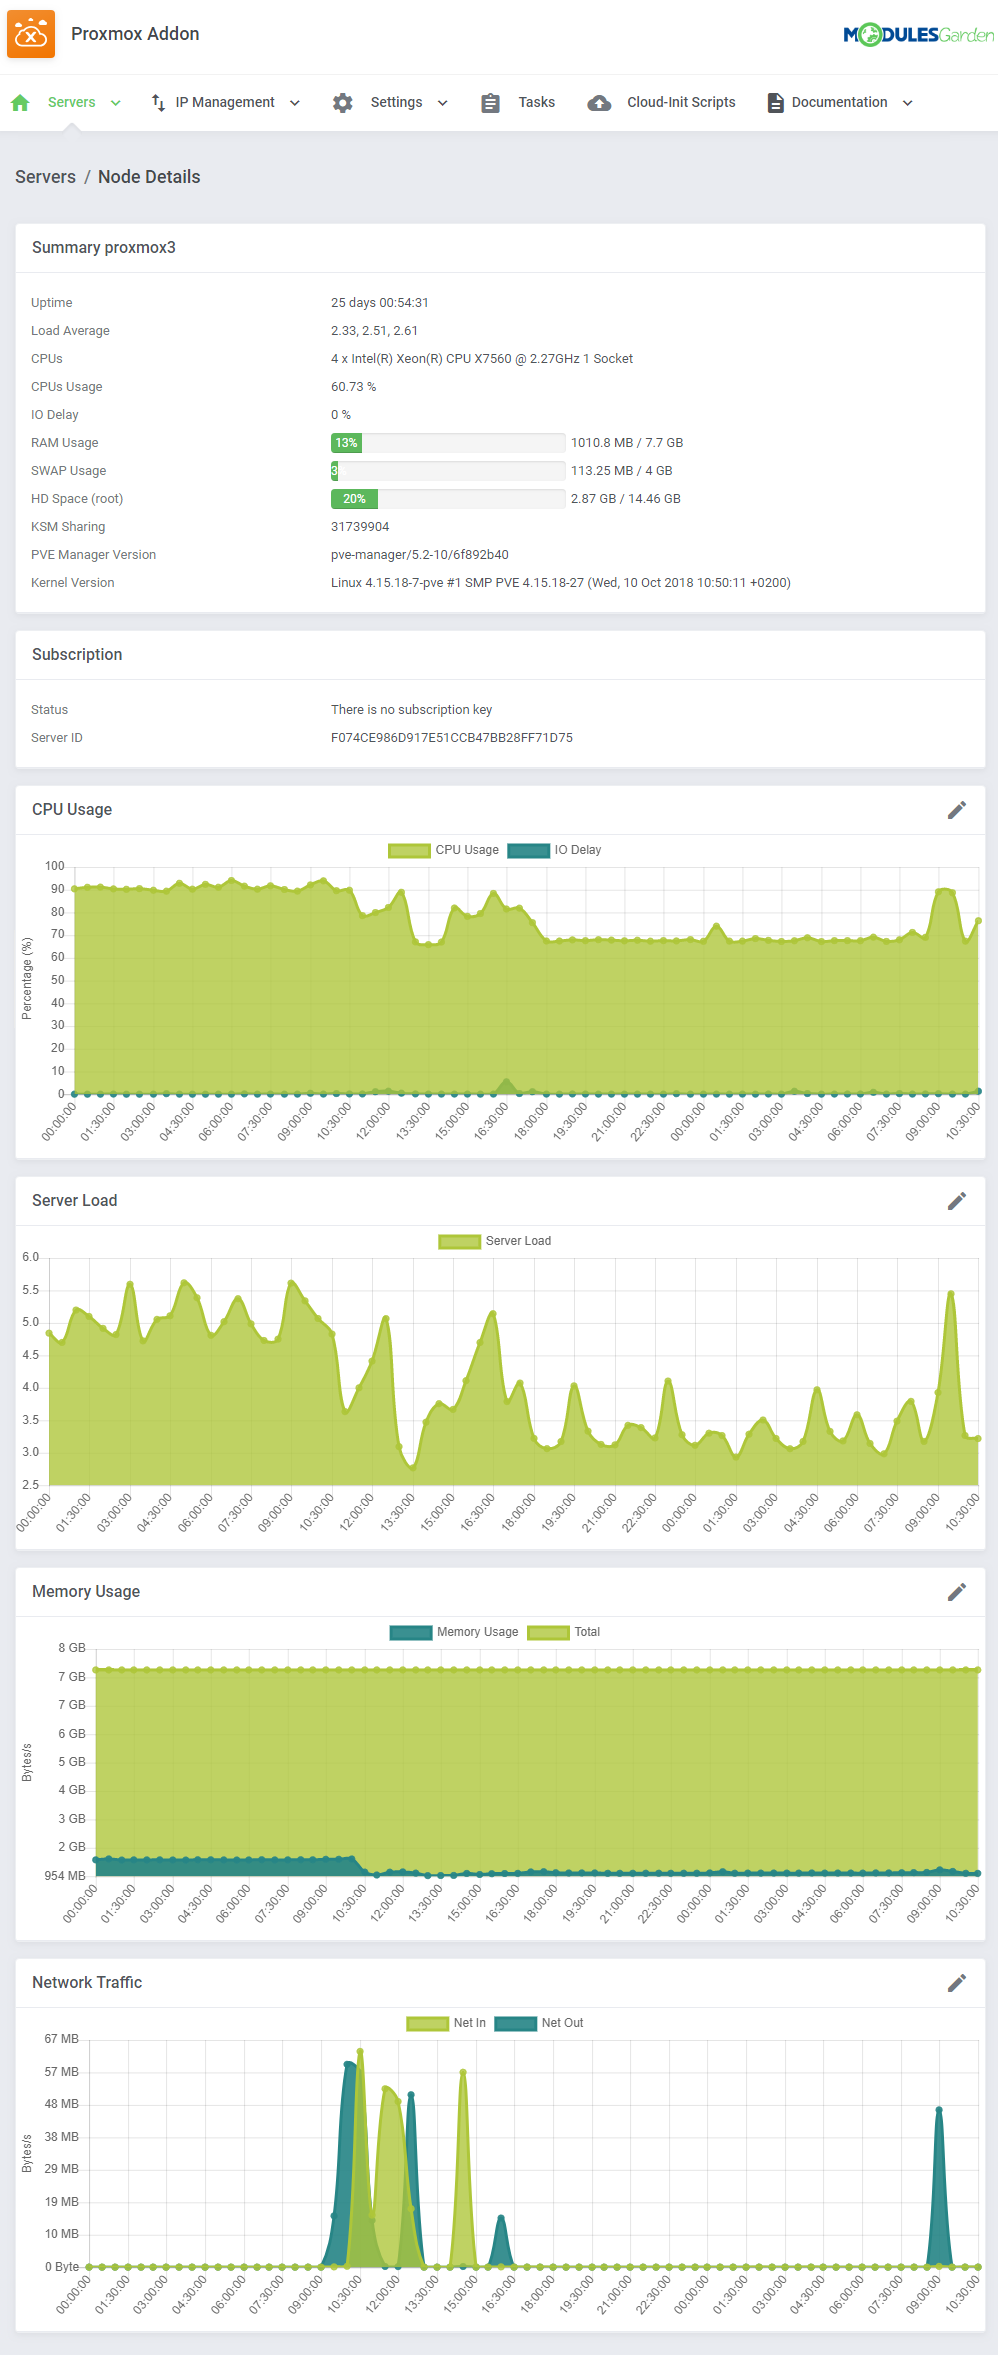Click the Cloud-Init Scripts cloud icon
The image size is (998, 2355).
tap(599, 103)
